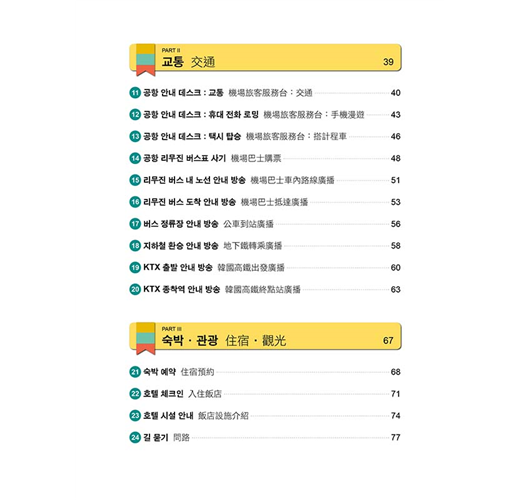This screenshot has height=500, width=520.
Task: Select entry 13 about 택시 탑승
Action: pyautogui.click(x=265, y=136)
